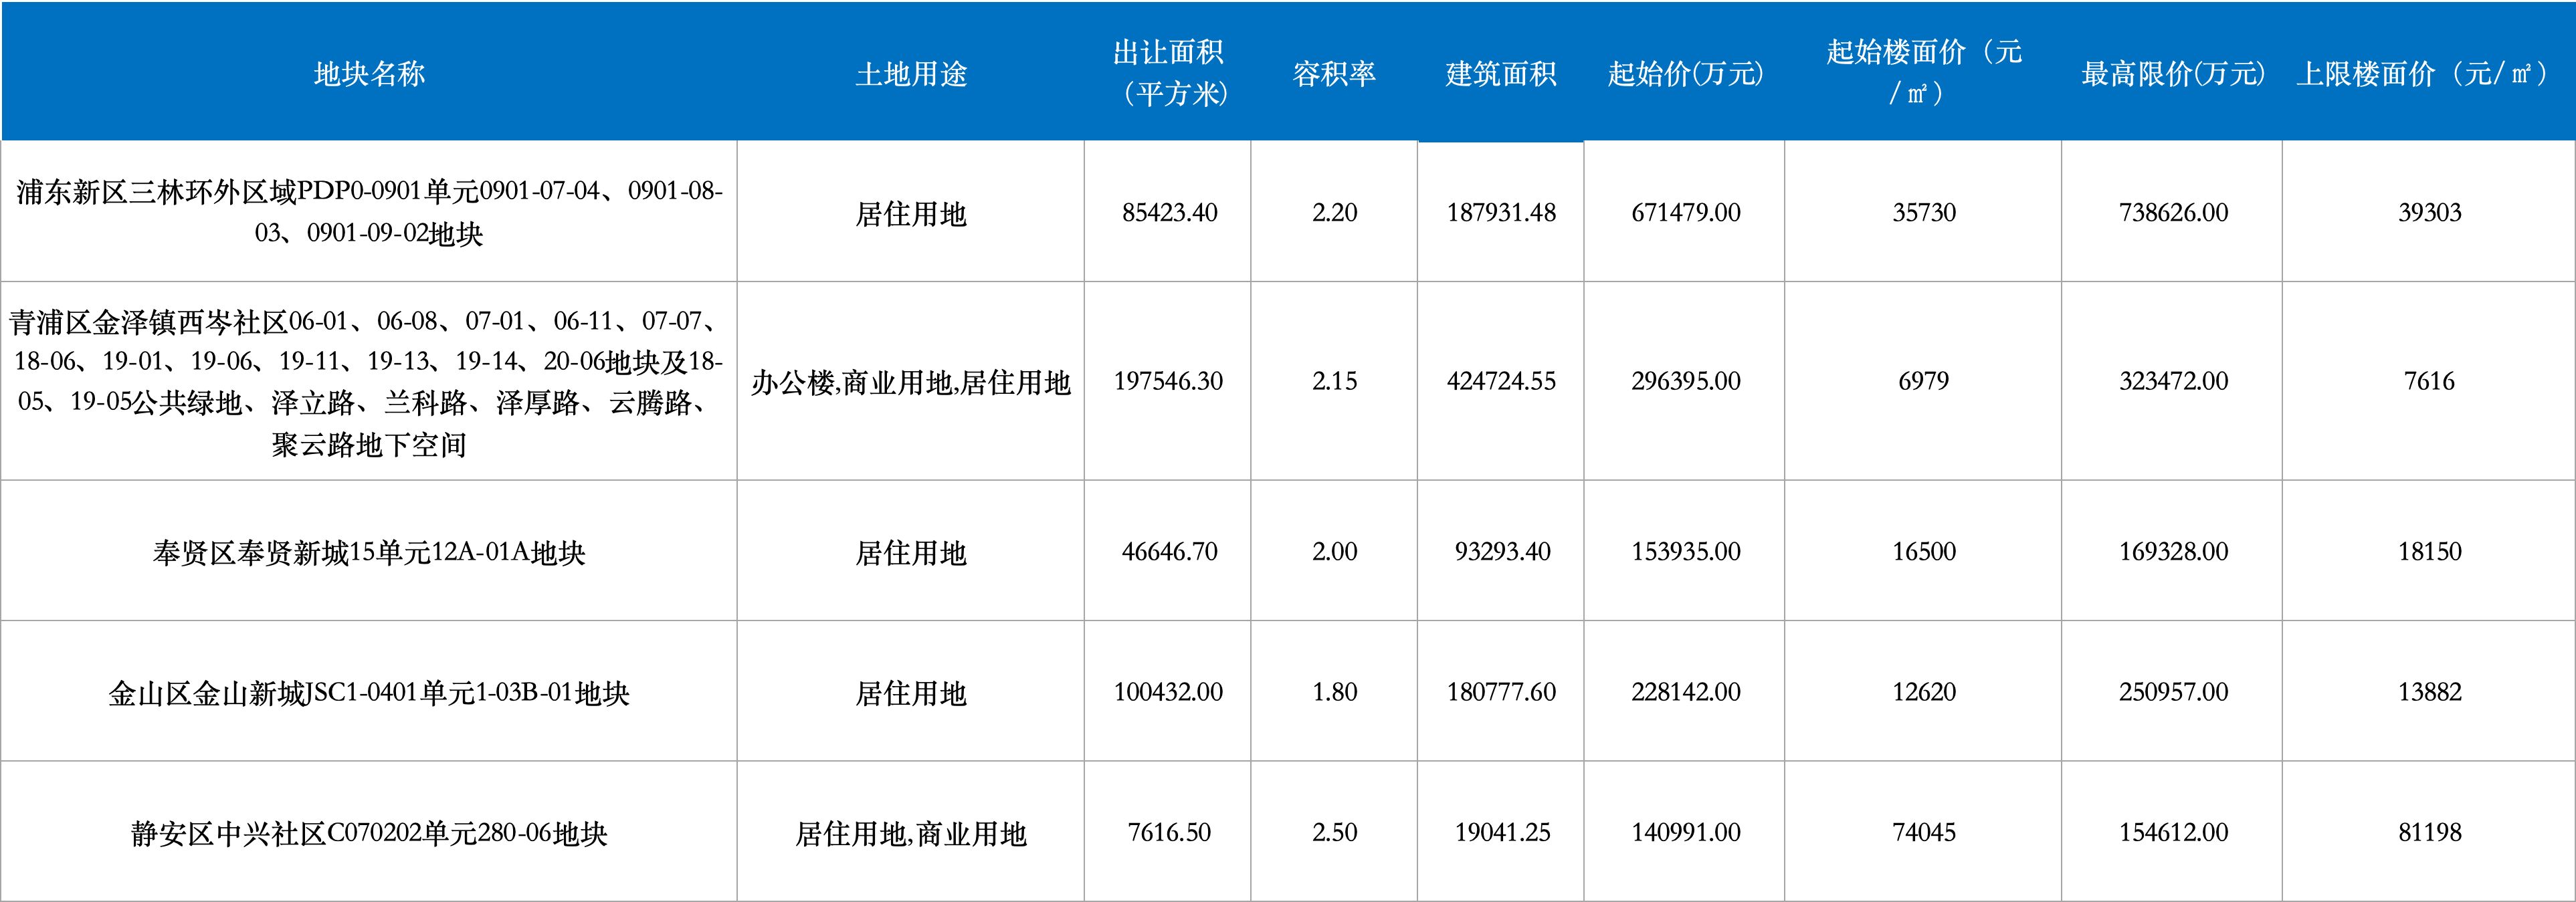This screenshot has height=902, width=2576.
Task: Select area value 197546.30
Action: tap(1168, 381)
